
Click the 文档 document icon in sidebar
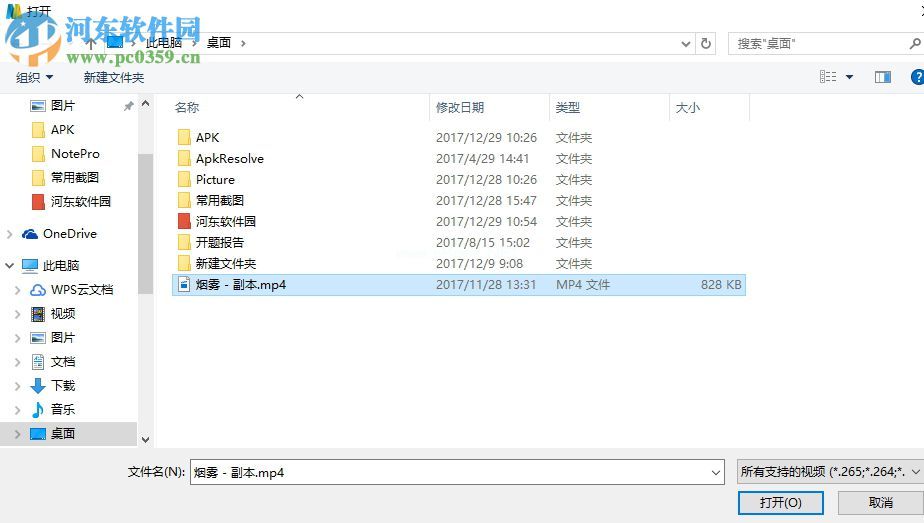point(38,362)
